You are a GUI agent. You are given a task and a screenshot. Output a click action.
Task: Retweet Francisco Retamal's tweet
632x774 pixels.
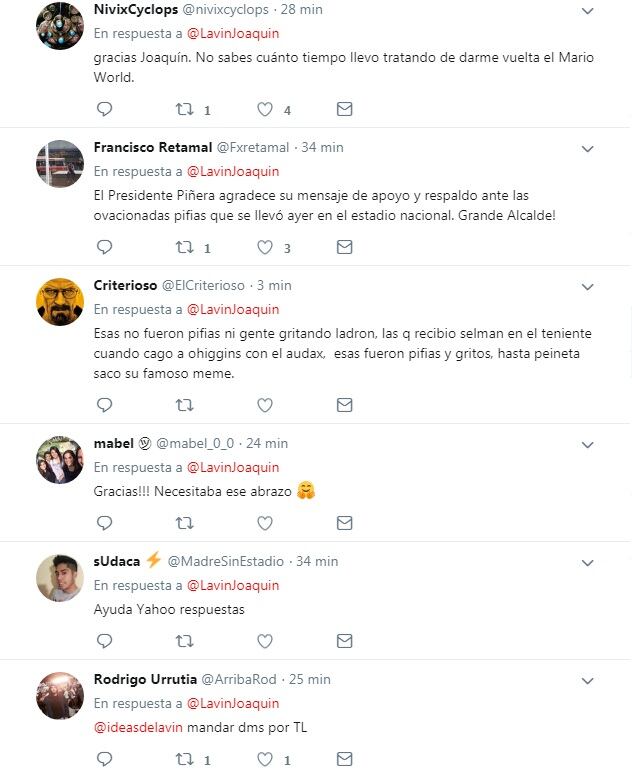pos(185,247)
